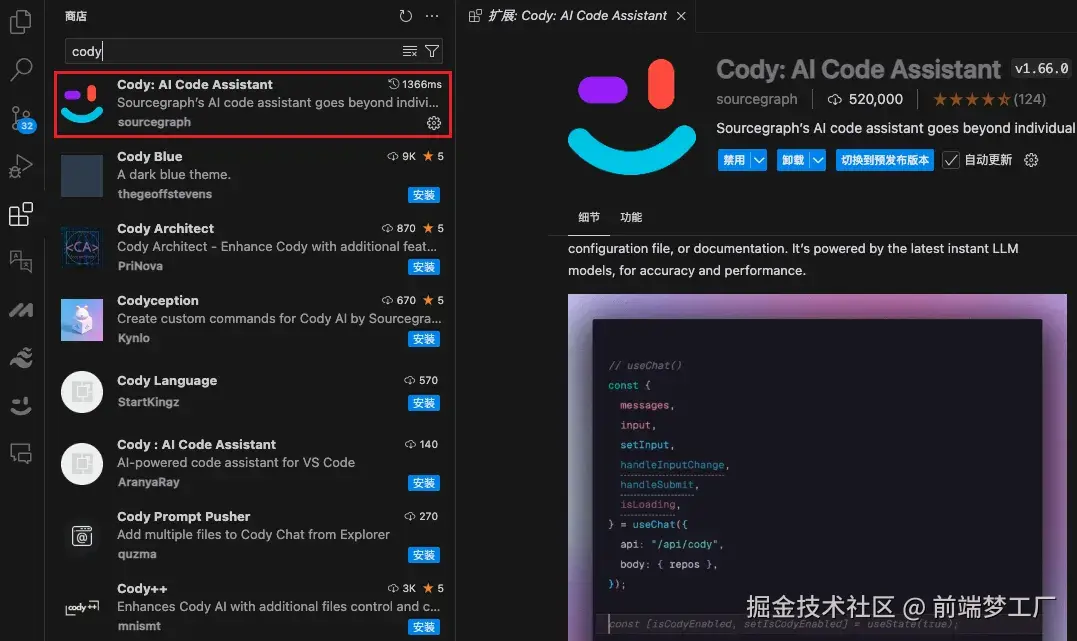The image size is (1077, 641).
Task: Select the Cody Language list title
Action: click(167, 381)
